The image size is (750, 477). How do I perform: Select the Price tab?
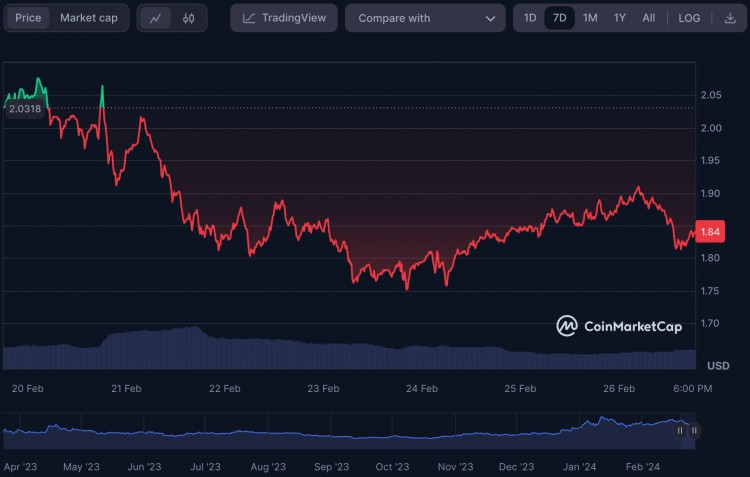pyautogui.click(x=28, y=18)
